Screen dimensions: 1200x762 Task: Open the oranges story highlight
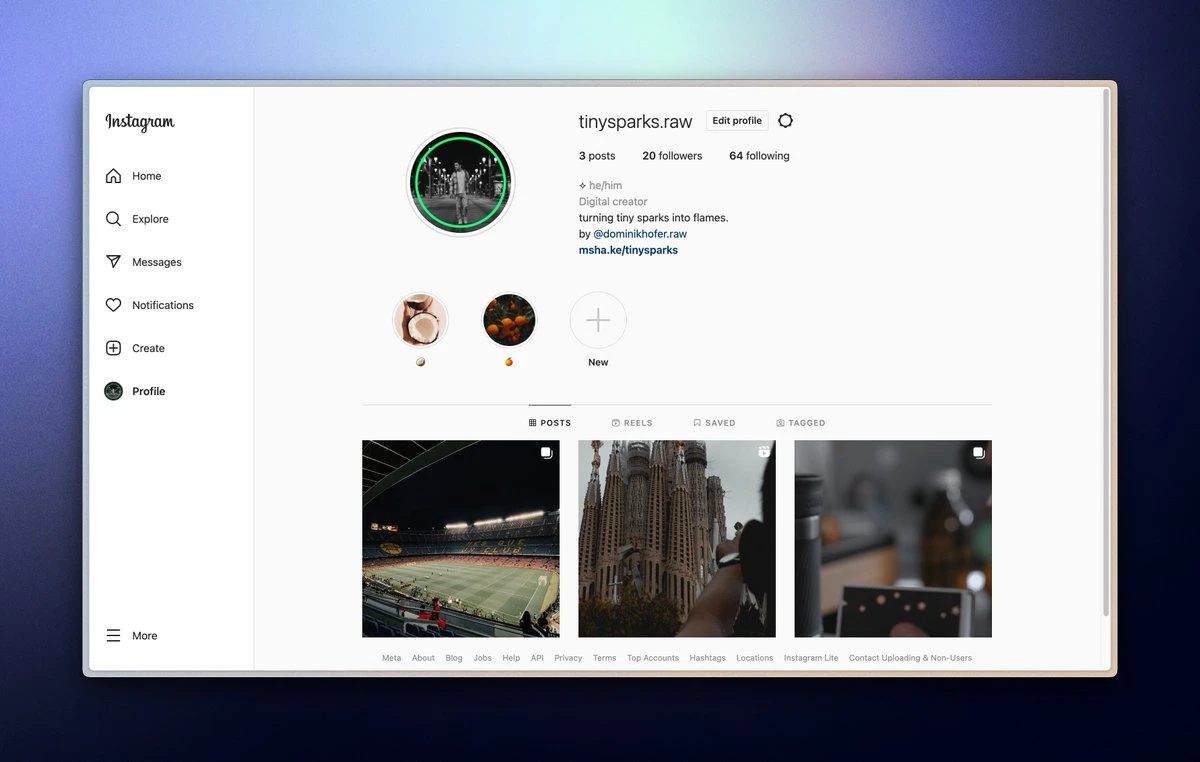tap(509, 320)
